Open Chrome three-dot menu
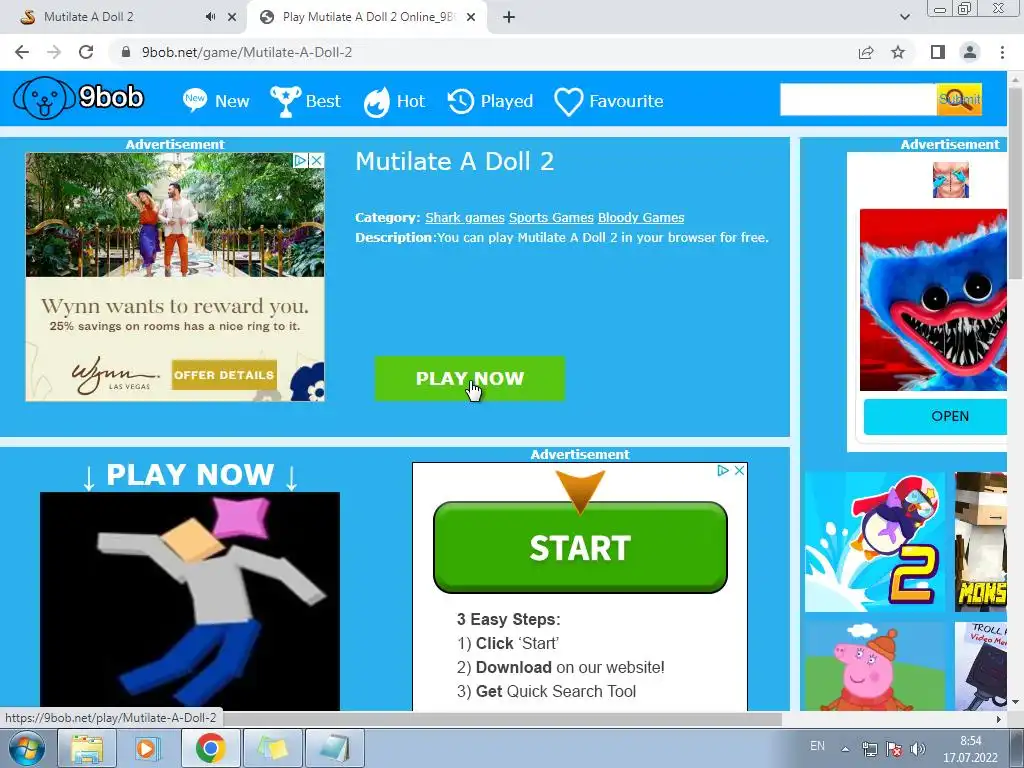The width and height of the screenshot is (1024, 768). tap(1002, 52)
